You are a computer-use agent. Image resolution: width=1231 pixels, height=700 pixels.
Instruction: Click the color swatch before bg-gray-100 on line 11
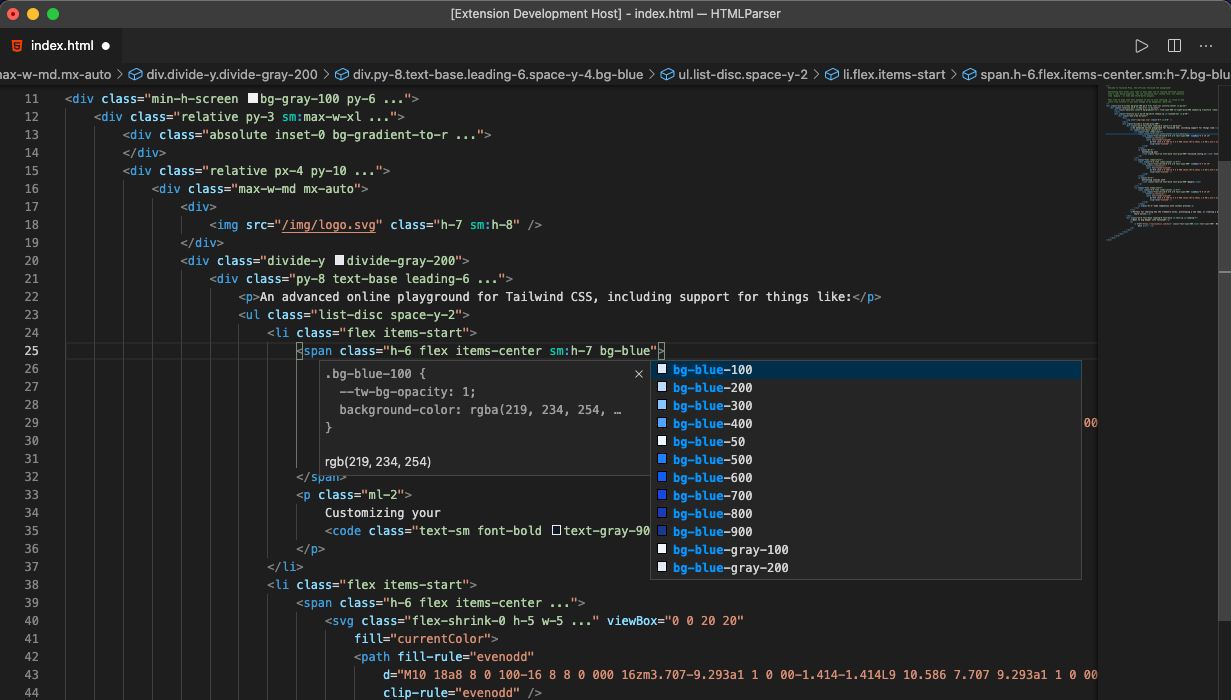(x=253, y=99)
